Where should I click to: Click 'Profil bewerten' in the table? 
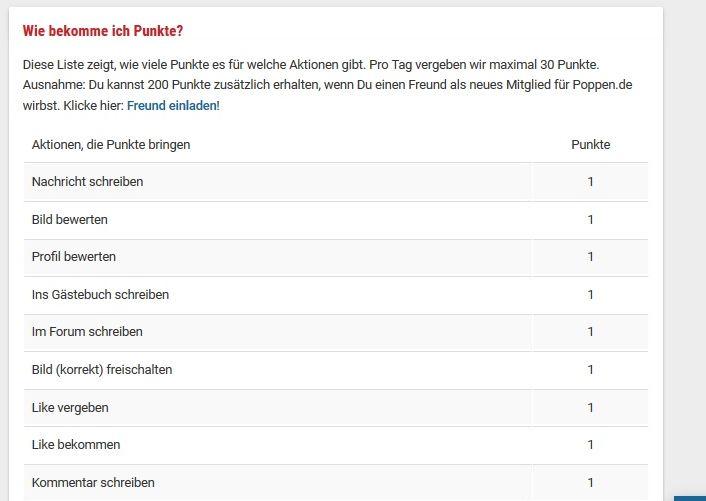point(74,257)
